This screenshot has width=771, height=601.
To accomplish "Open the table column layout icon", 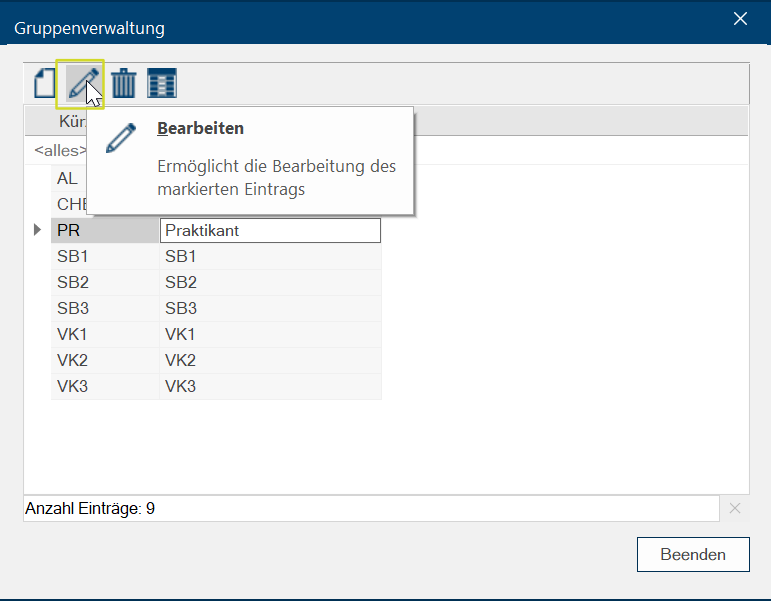I will click(x=162, y=83).
